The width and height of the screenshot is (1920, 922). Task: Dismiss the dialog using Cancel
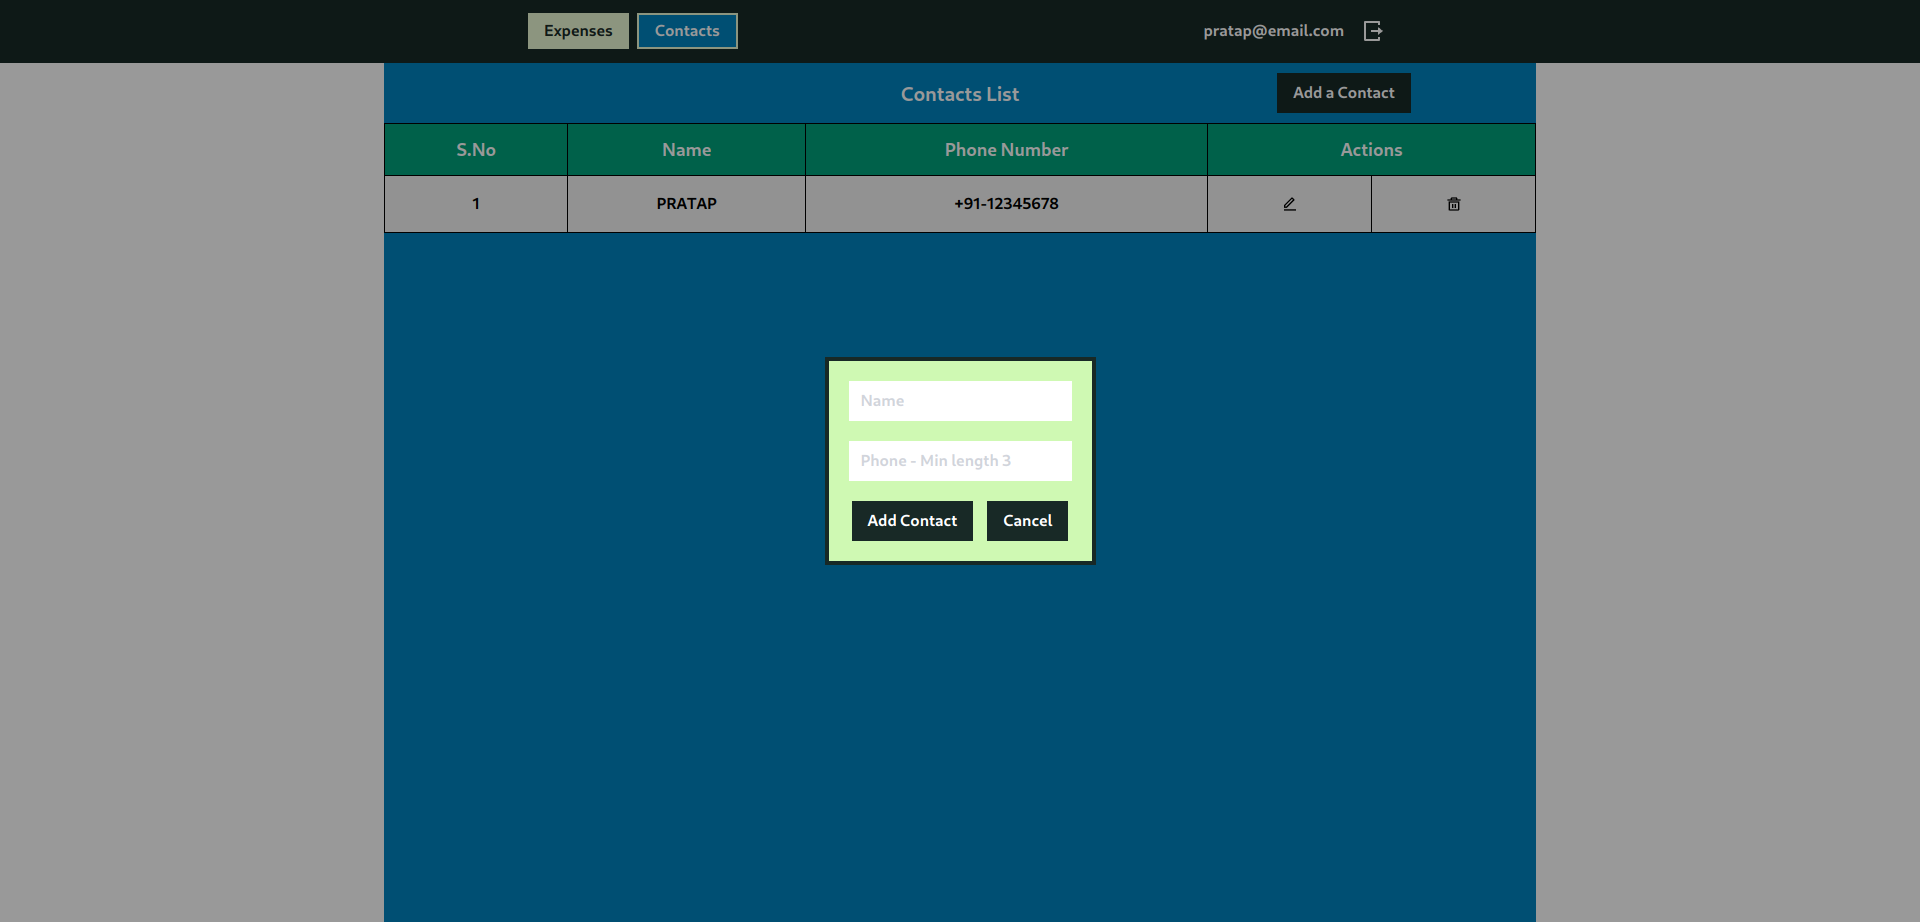(1027, 521)
